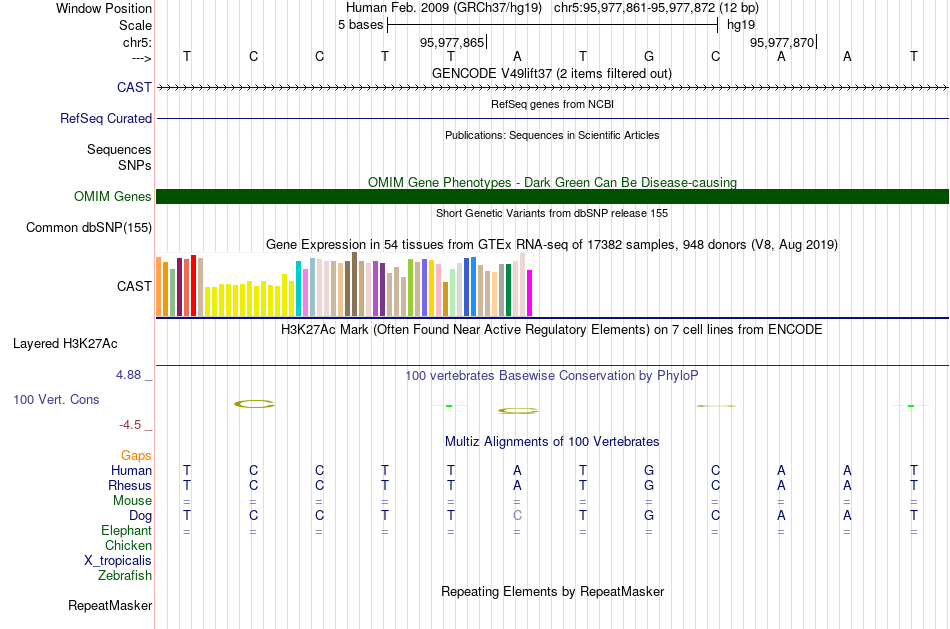This screenshot has height=629, width=950.
Task: Open the Common dbSNP(155) track label
Action: [x=88, y=227]
